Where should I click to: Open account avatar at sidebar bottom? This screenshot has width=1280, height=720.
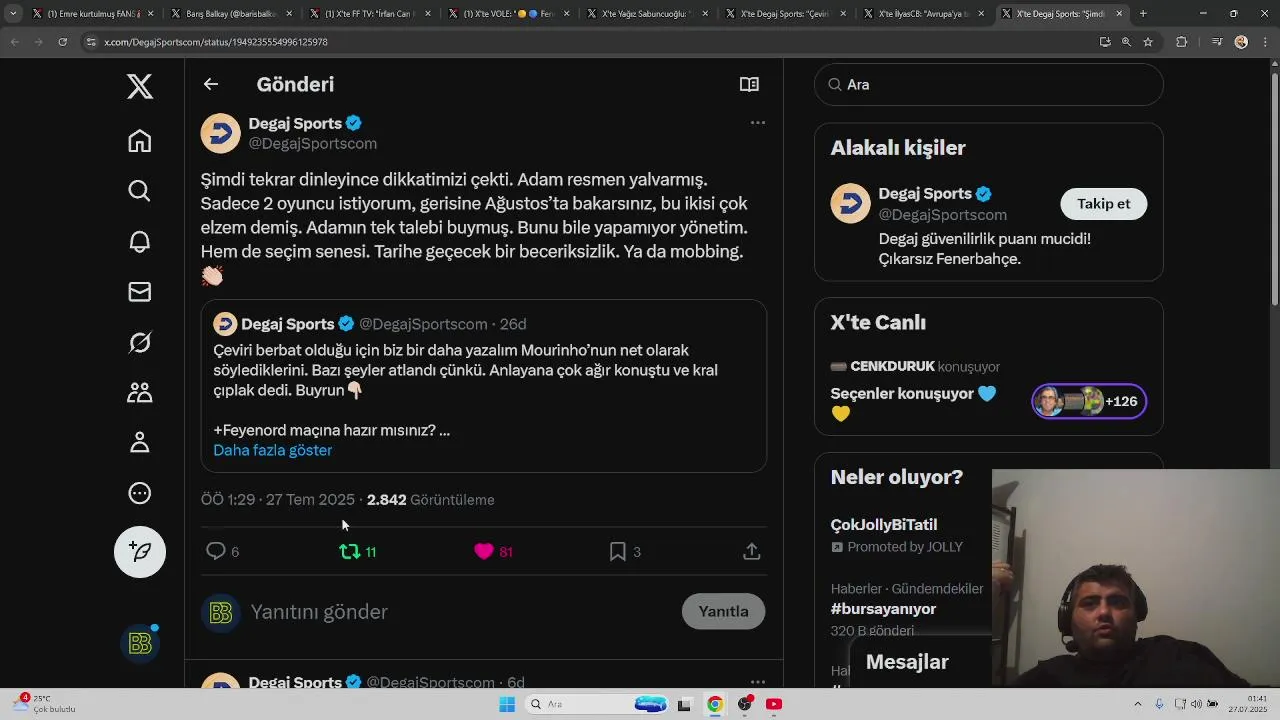click(140, 643)
